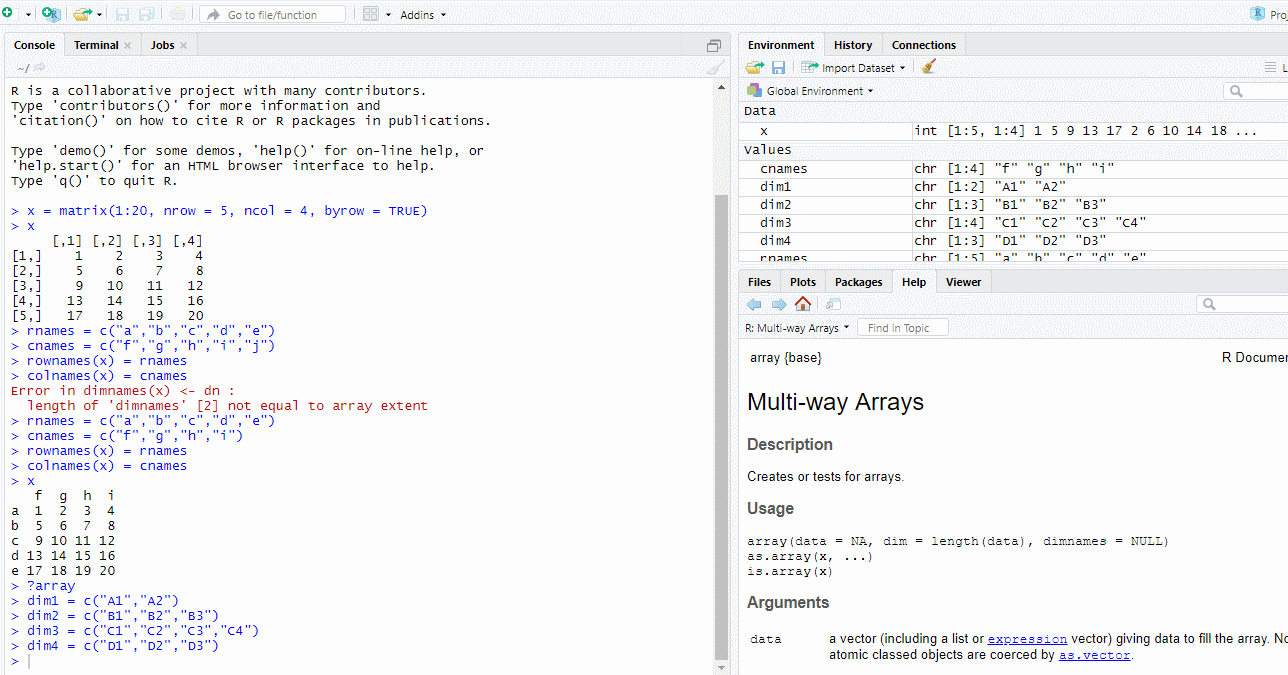Screen dimensions: 1288x675
Task: Click the Find in Topic field
Action: pyautogui.click(x=903, y=328)
